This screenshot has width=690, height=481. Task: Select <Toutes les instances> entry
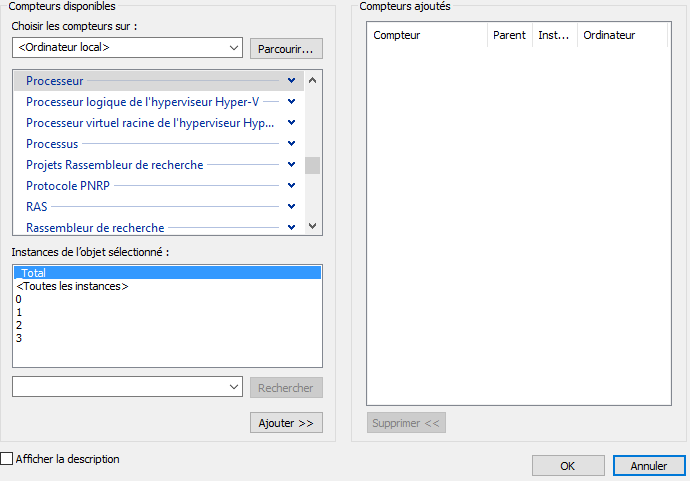point(73,286)
